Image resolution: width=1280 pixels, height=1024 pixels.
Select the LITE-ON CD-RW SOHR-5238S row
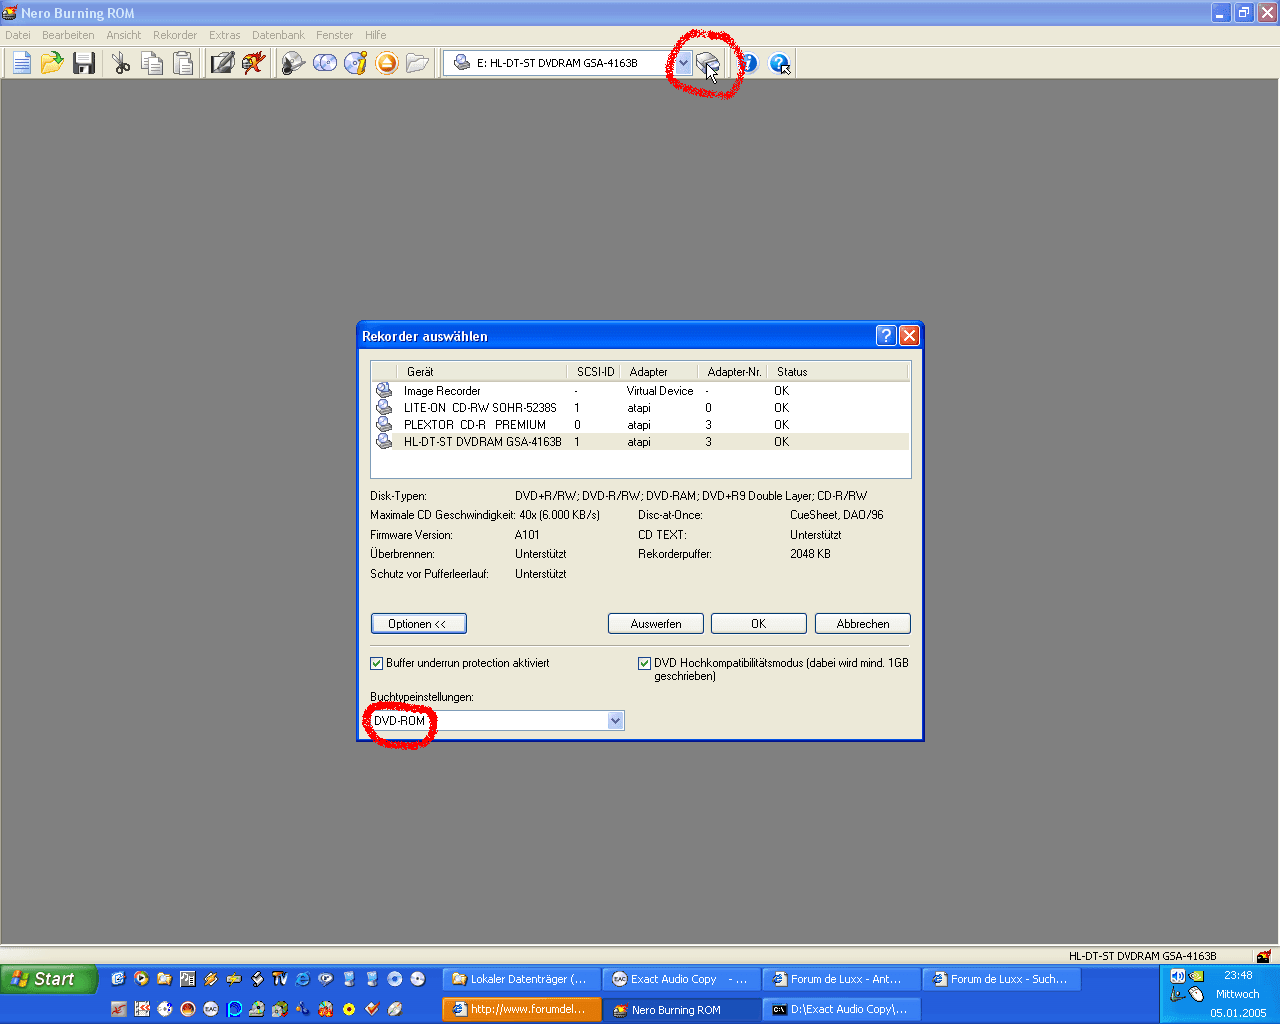[x=640, y=408]
